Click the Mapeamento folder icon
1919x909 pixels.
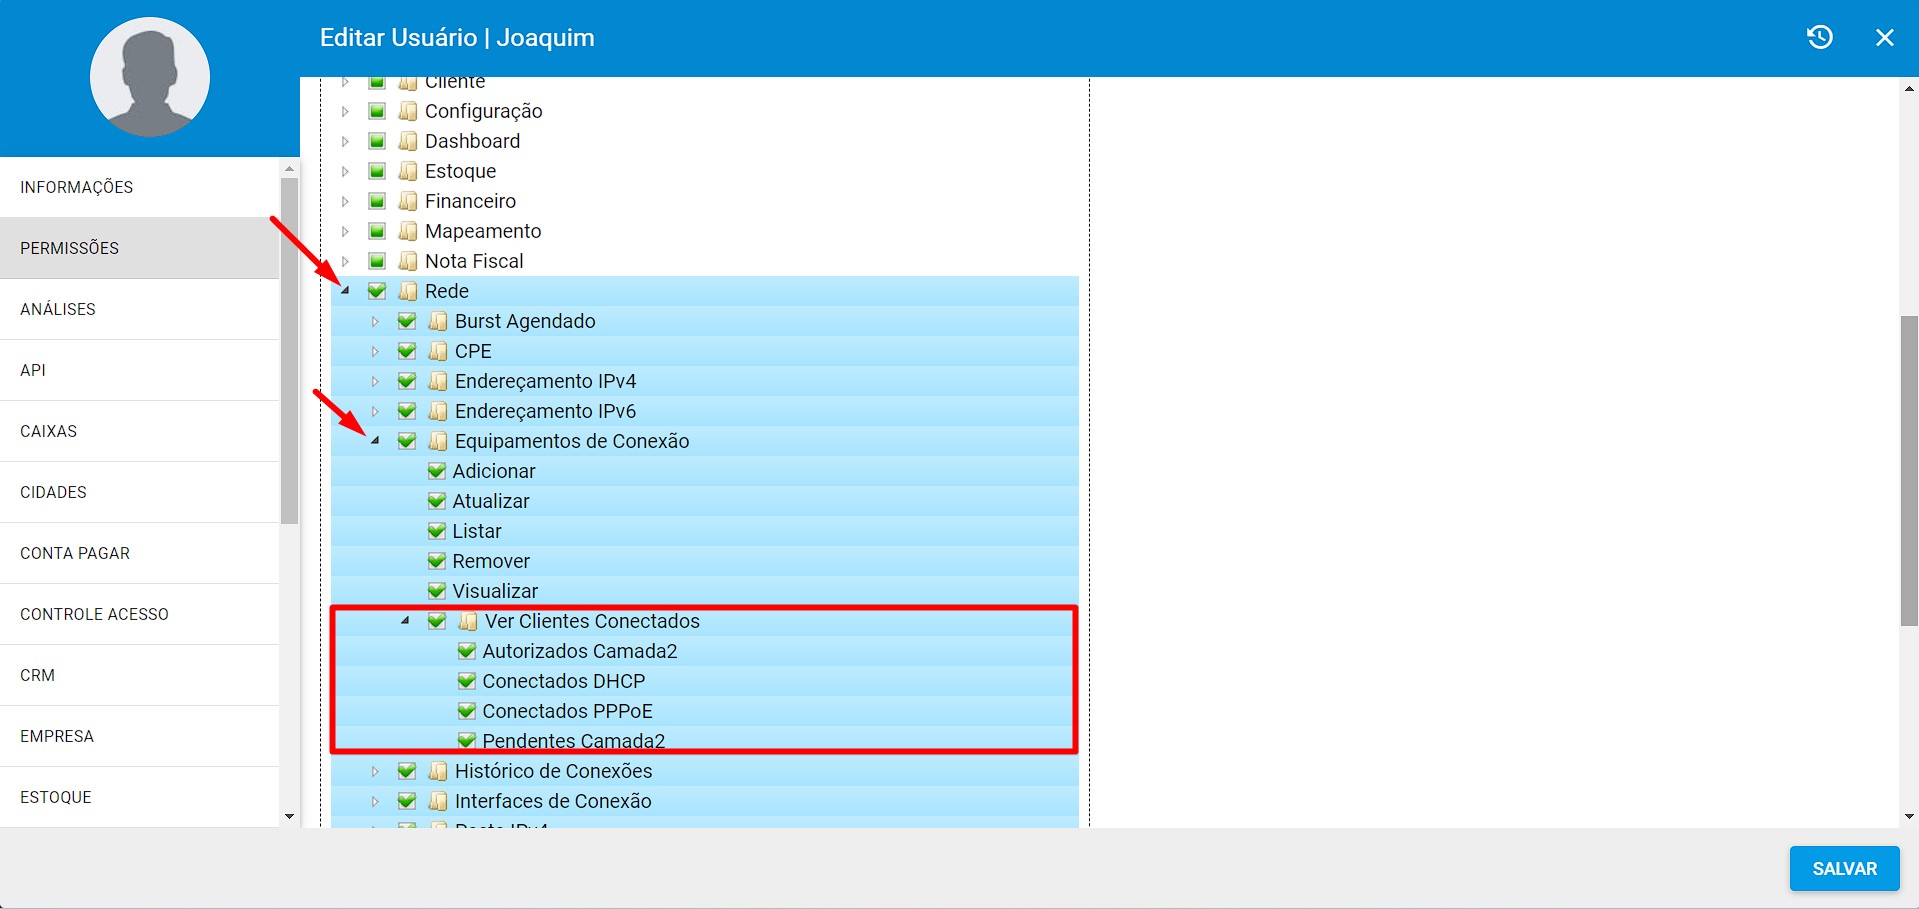[x=408, y=231]
